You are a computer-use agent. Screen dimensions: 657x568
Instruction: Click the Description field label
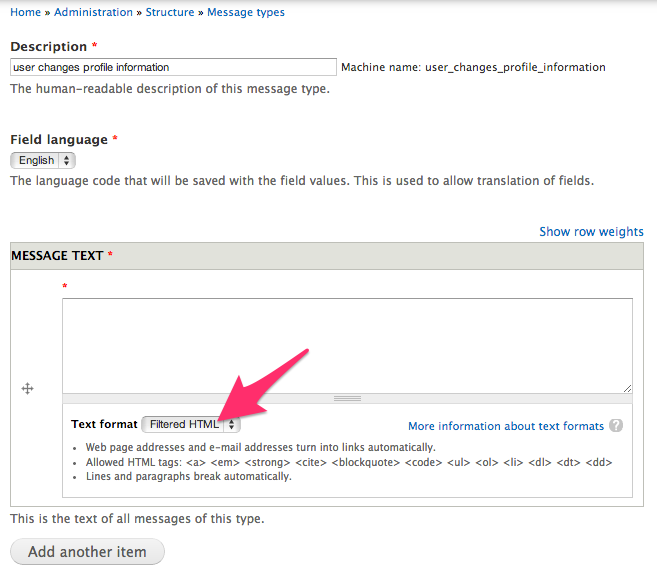pyautogui.click(x=49, y=47)
